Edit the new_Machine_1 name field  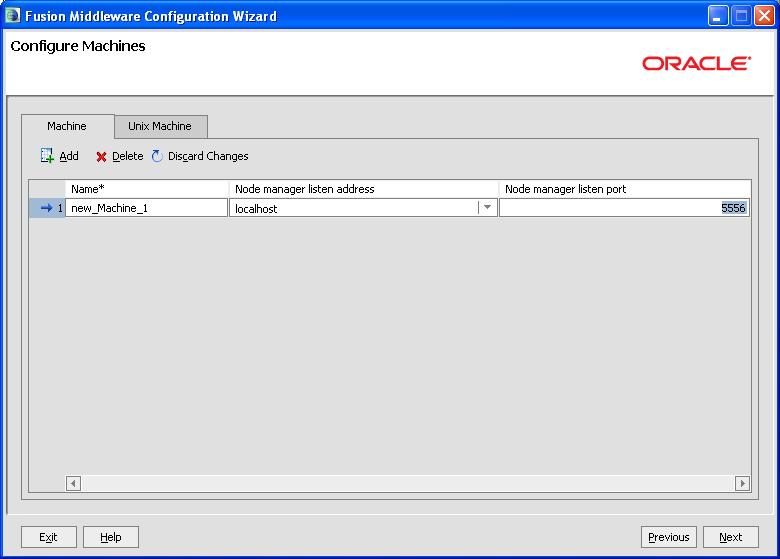point(146,208)
